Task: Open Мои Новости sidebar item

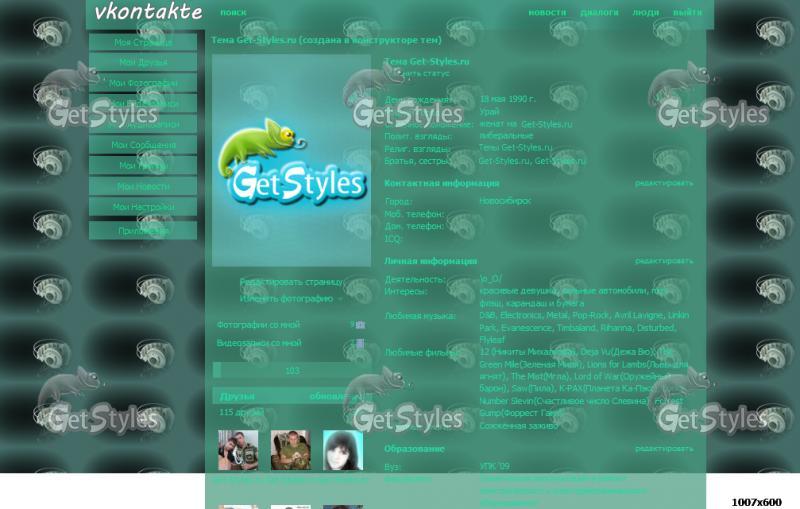Action: [x=143, y=186]
